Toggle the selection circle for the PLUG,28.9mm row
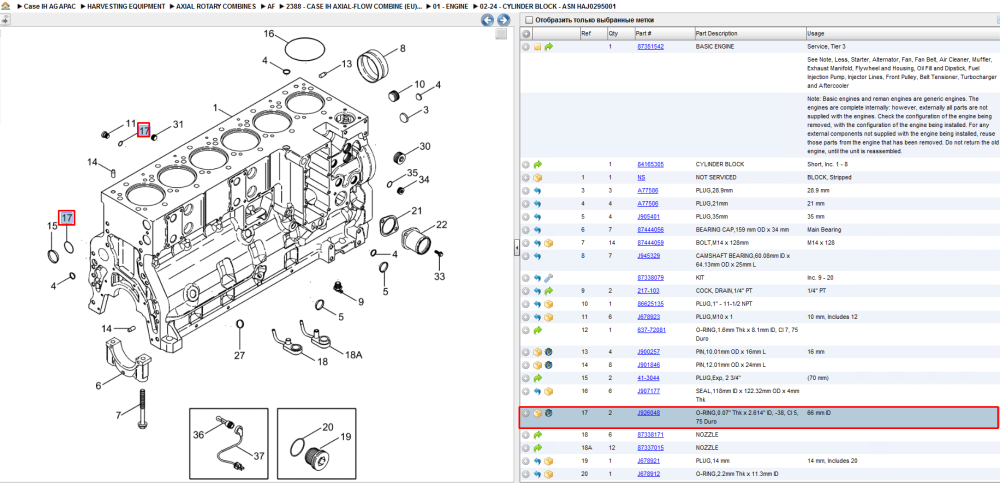Image resolution: width=1000 pixels, height=483 pixels. 526,190
